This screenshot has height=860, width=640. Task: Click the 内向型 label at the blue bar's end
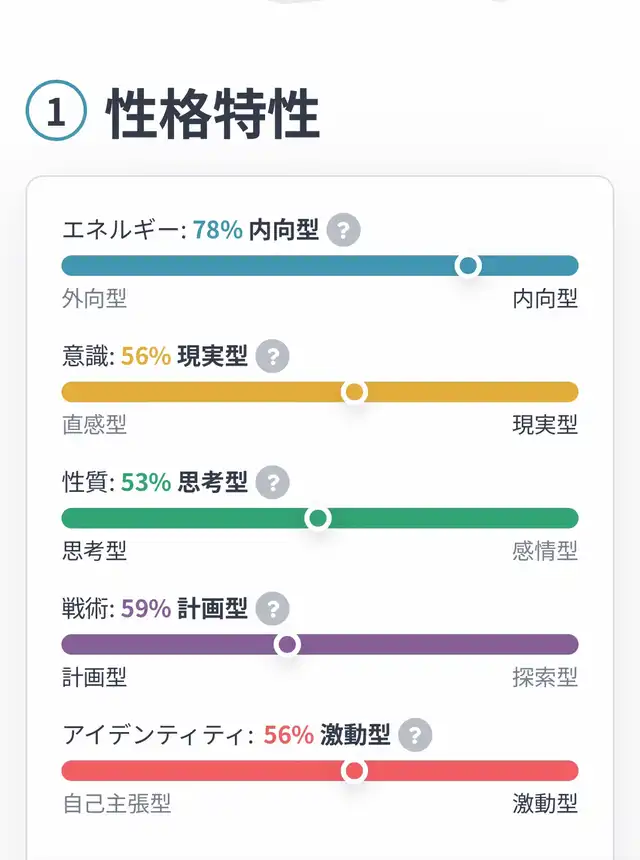click(545, 298)
